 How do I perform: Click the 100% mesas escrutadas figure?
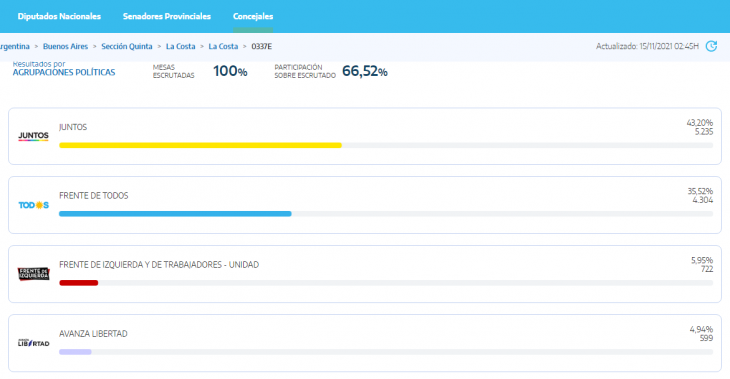click(230, 71)
